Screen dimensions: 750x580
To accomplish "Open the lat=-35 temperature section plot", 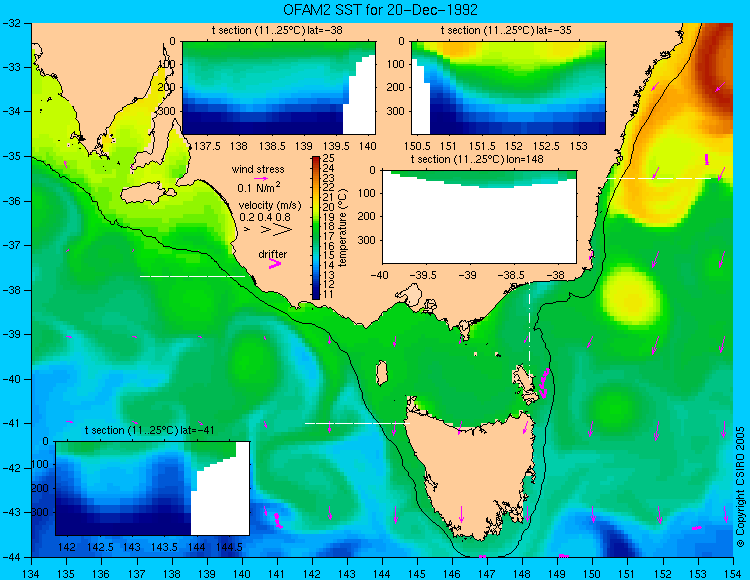I will (508, 88).
